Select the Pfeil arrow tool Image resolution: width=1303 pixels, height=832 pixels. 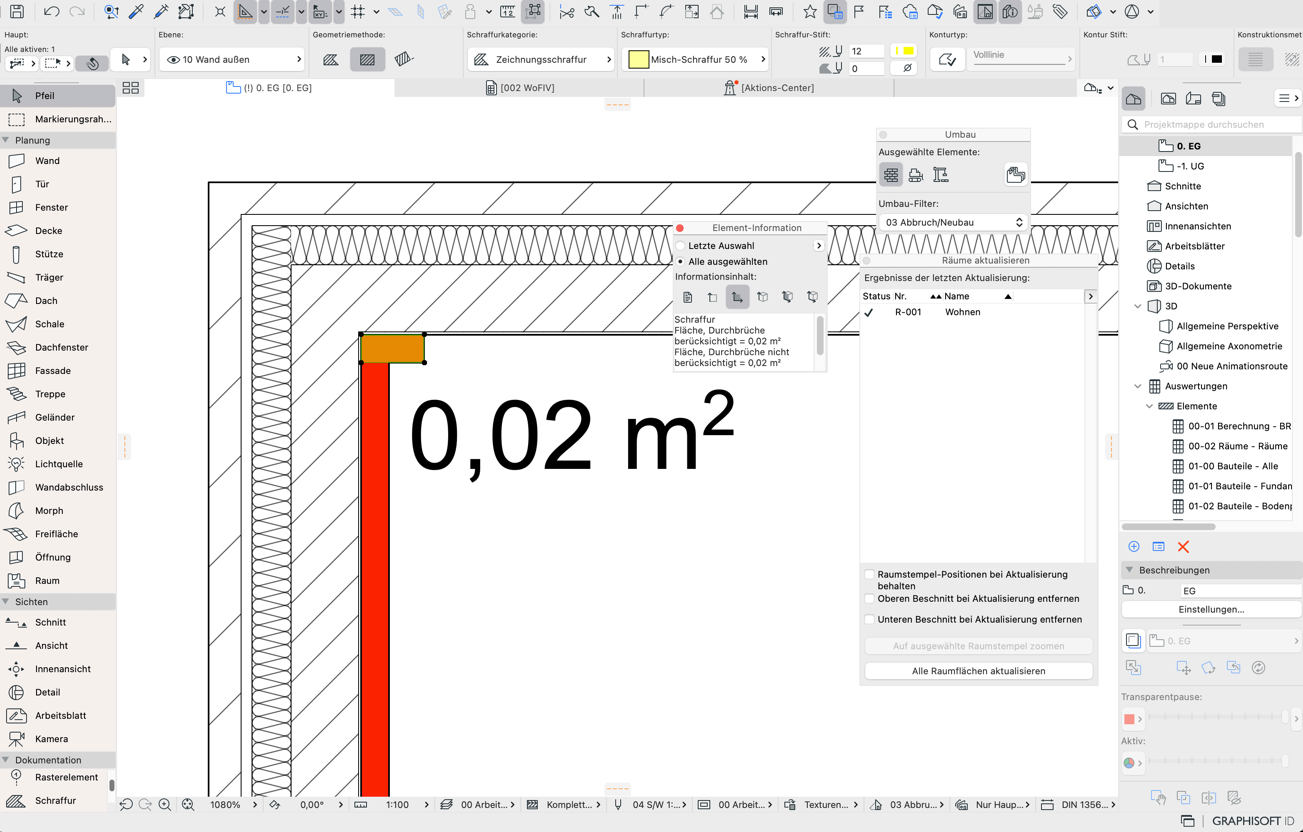57,96
